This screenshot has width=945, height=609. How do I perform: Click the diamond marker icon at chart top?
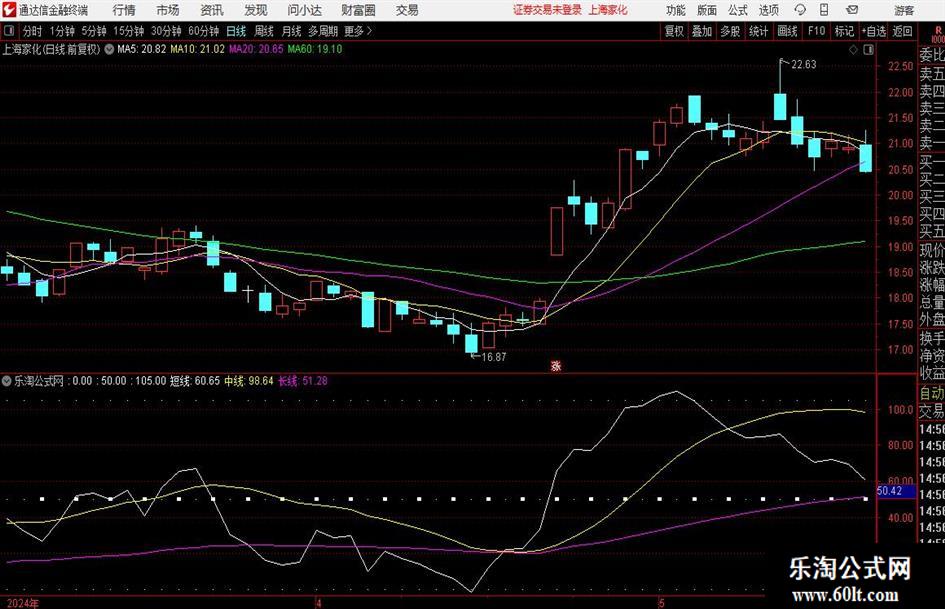tap(853, 50)
